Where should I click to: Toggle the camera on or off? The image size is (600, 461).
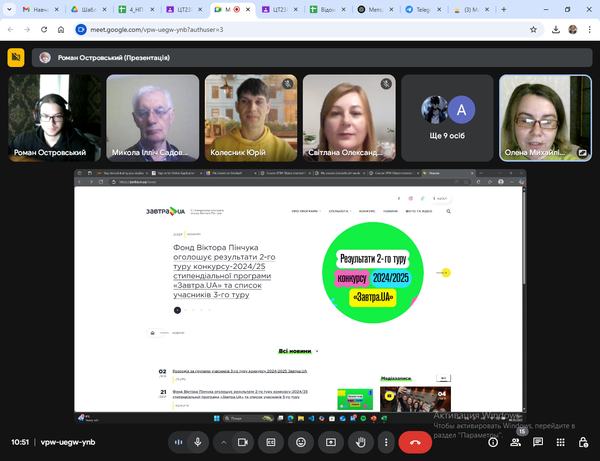tap(243, 441)
